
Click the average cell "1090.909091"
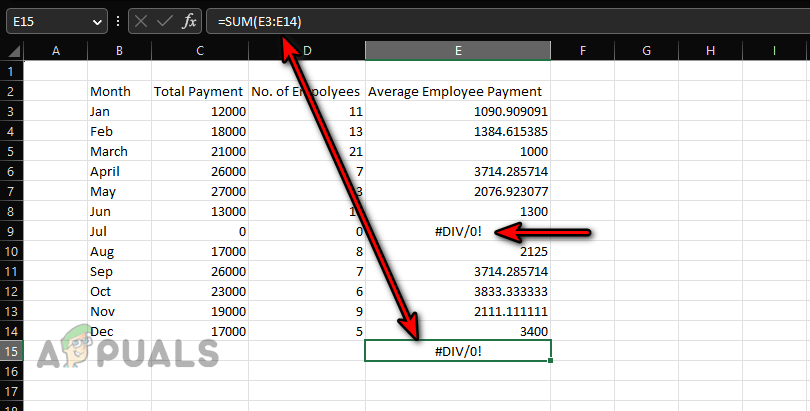coord(458,111)
